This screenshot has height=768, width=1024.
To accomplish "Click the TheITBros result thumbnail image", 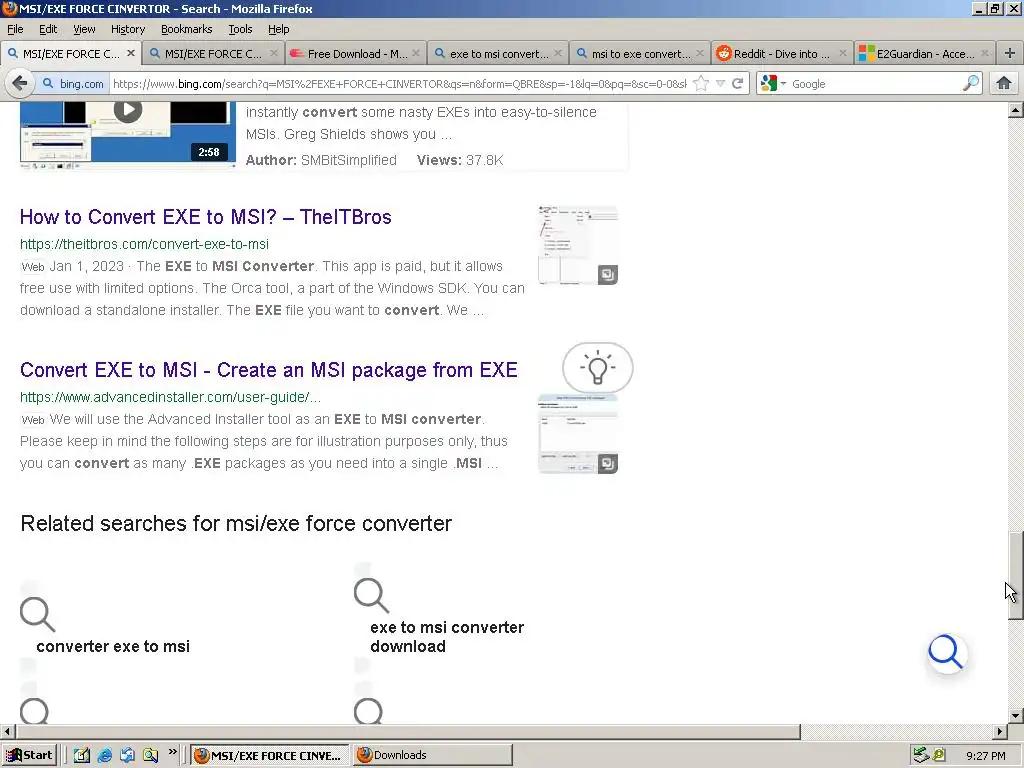I will 577,245.
